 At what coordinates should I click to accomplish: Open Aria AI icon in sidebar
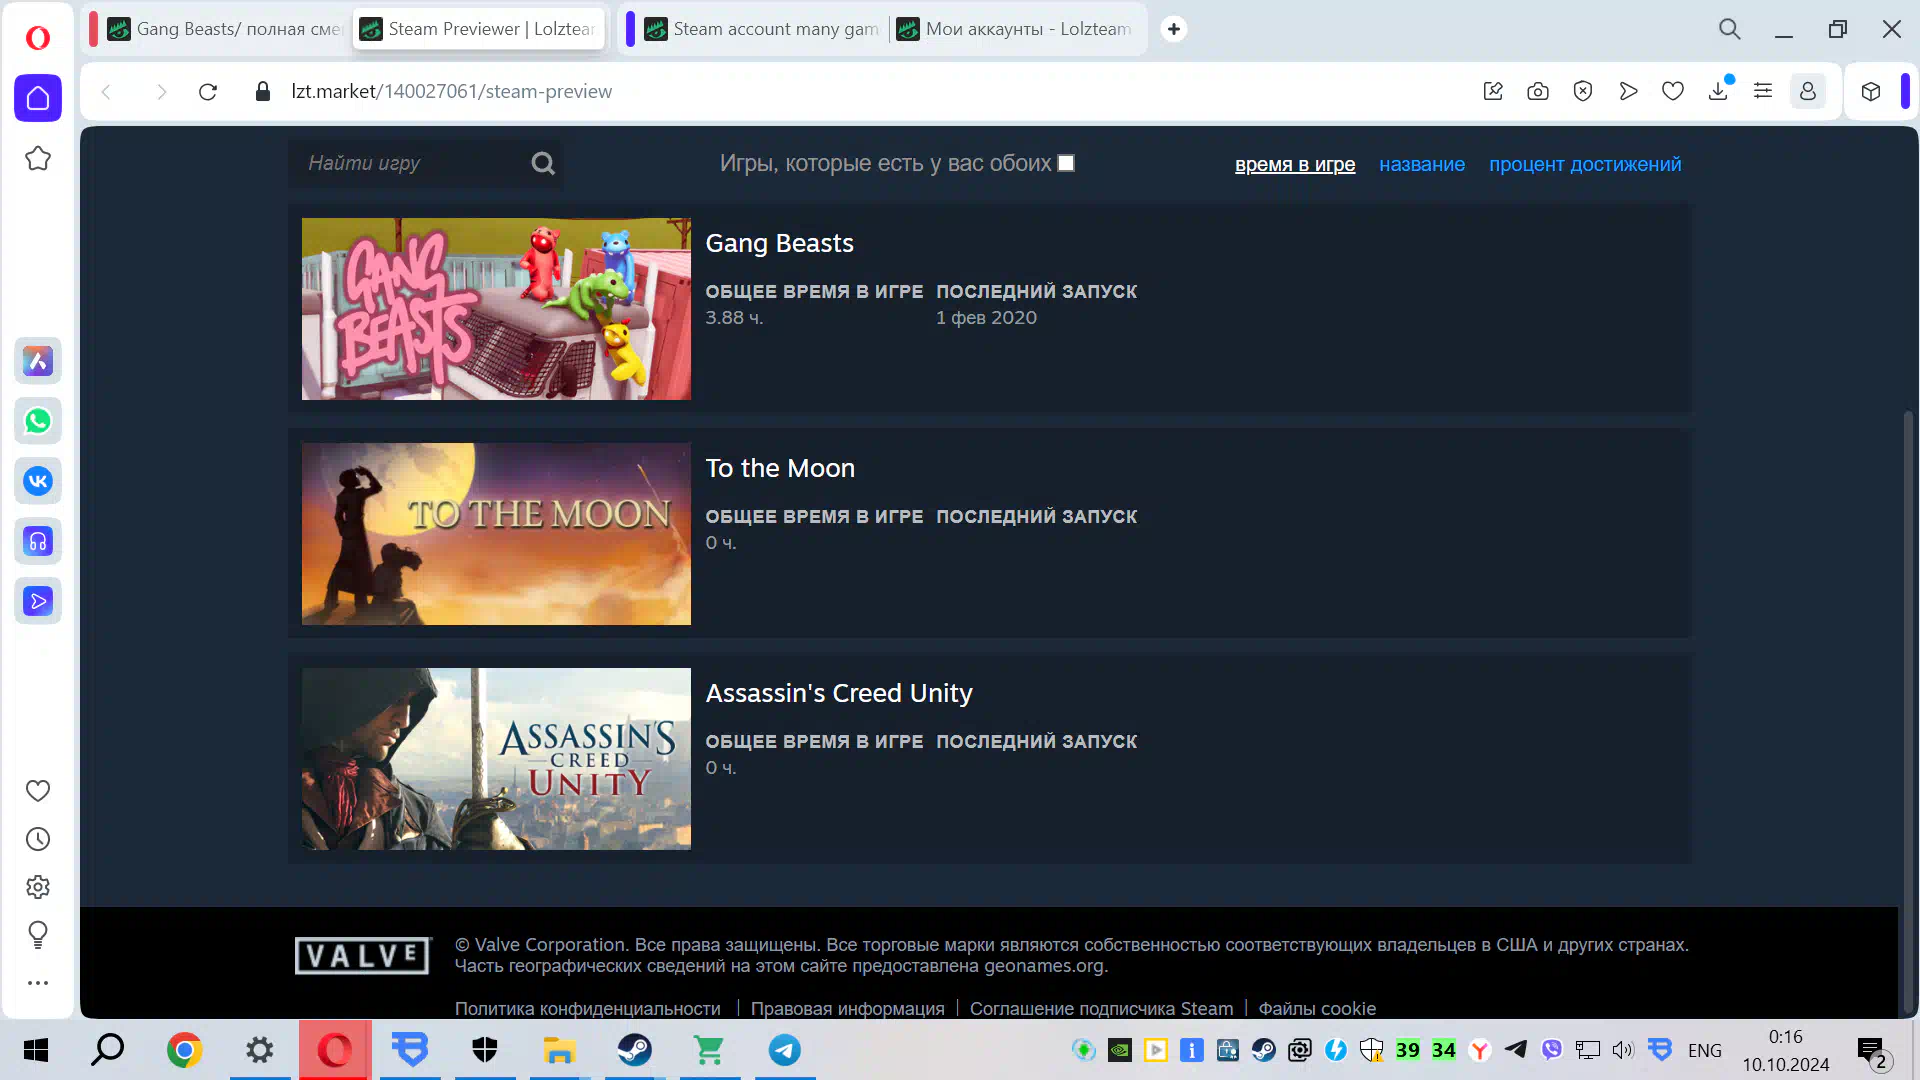tap(38, 361)
